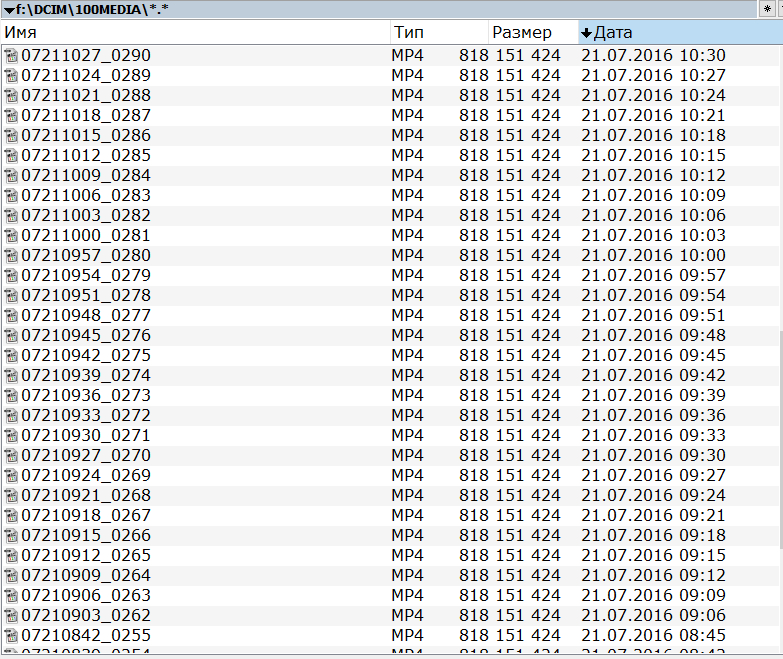The width and height of the screenshot is (783, 659).
Task: Sort files by the Имя column header
Action: click(x=195, y=32)
